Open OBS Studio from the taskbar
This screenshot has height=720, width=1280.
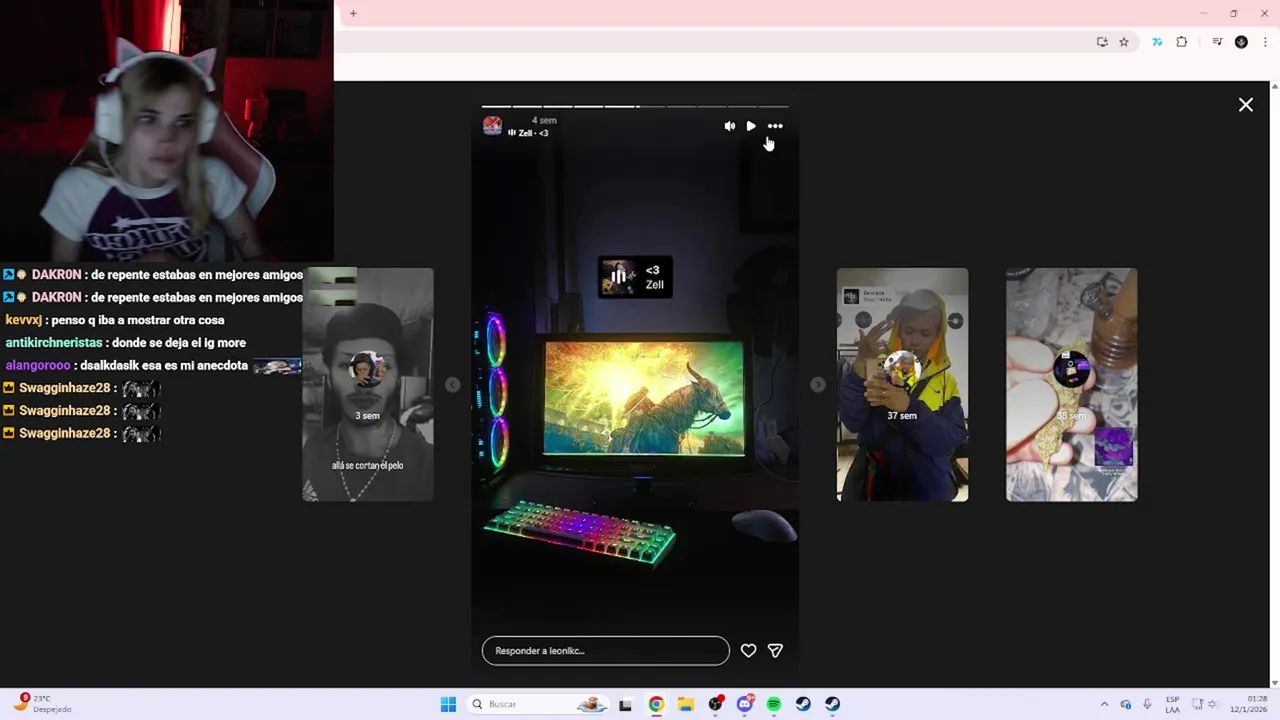click(715, 704)
